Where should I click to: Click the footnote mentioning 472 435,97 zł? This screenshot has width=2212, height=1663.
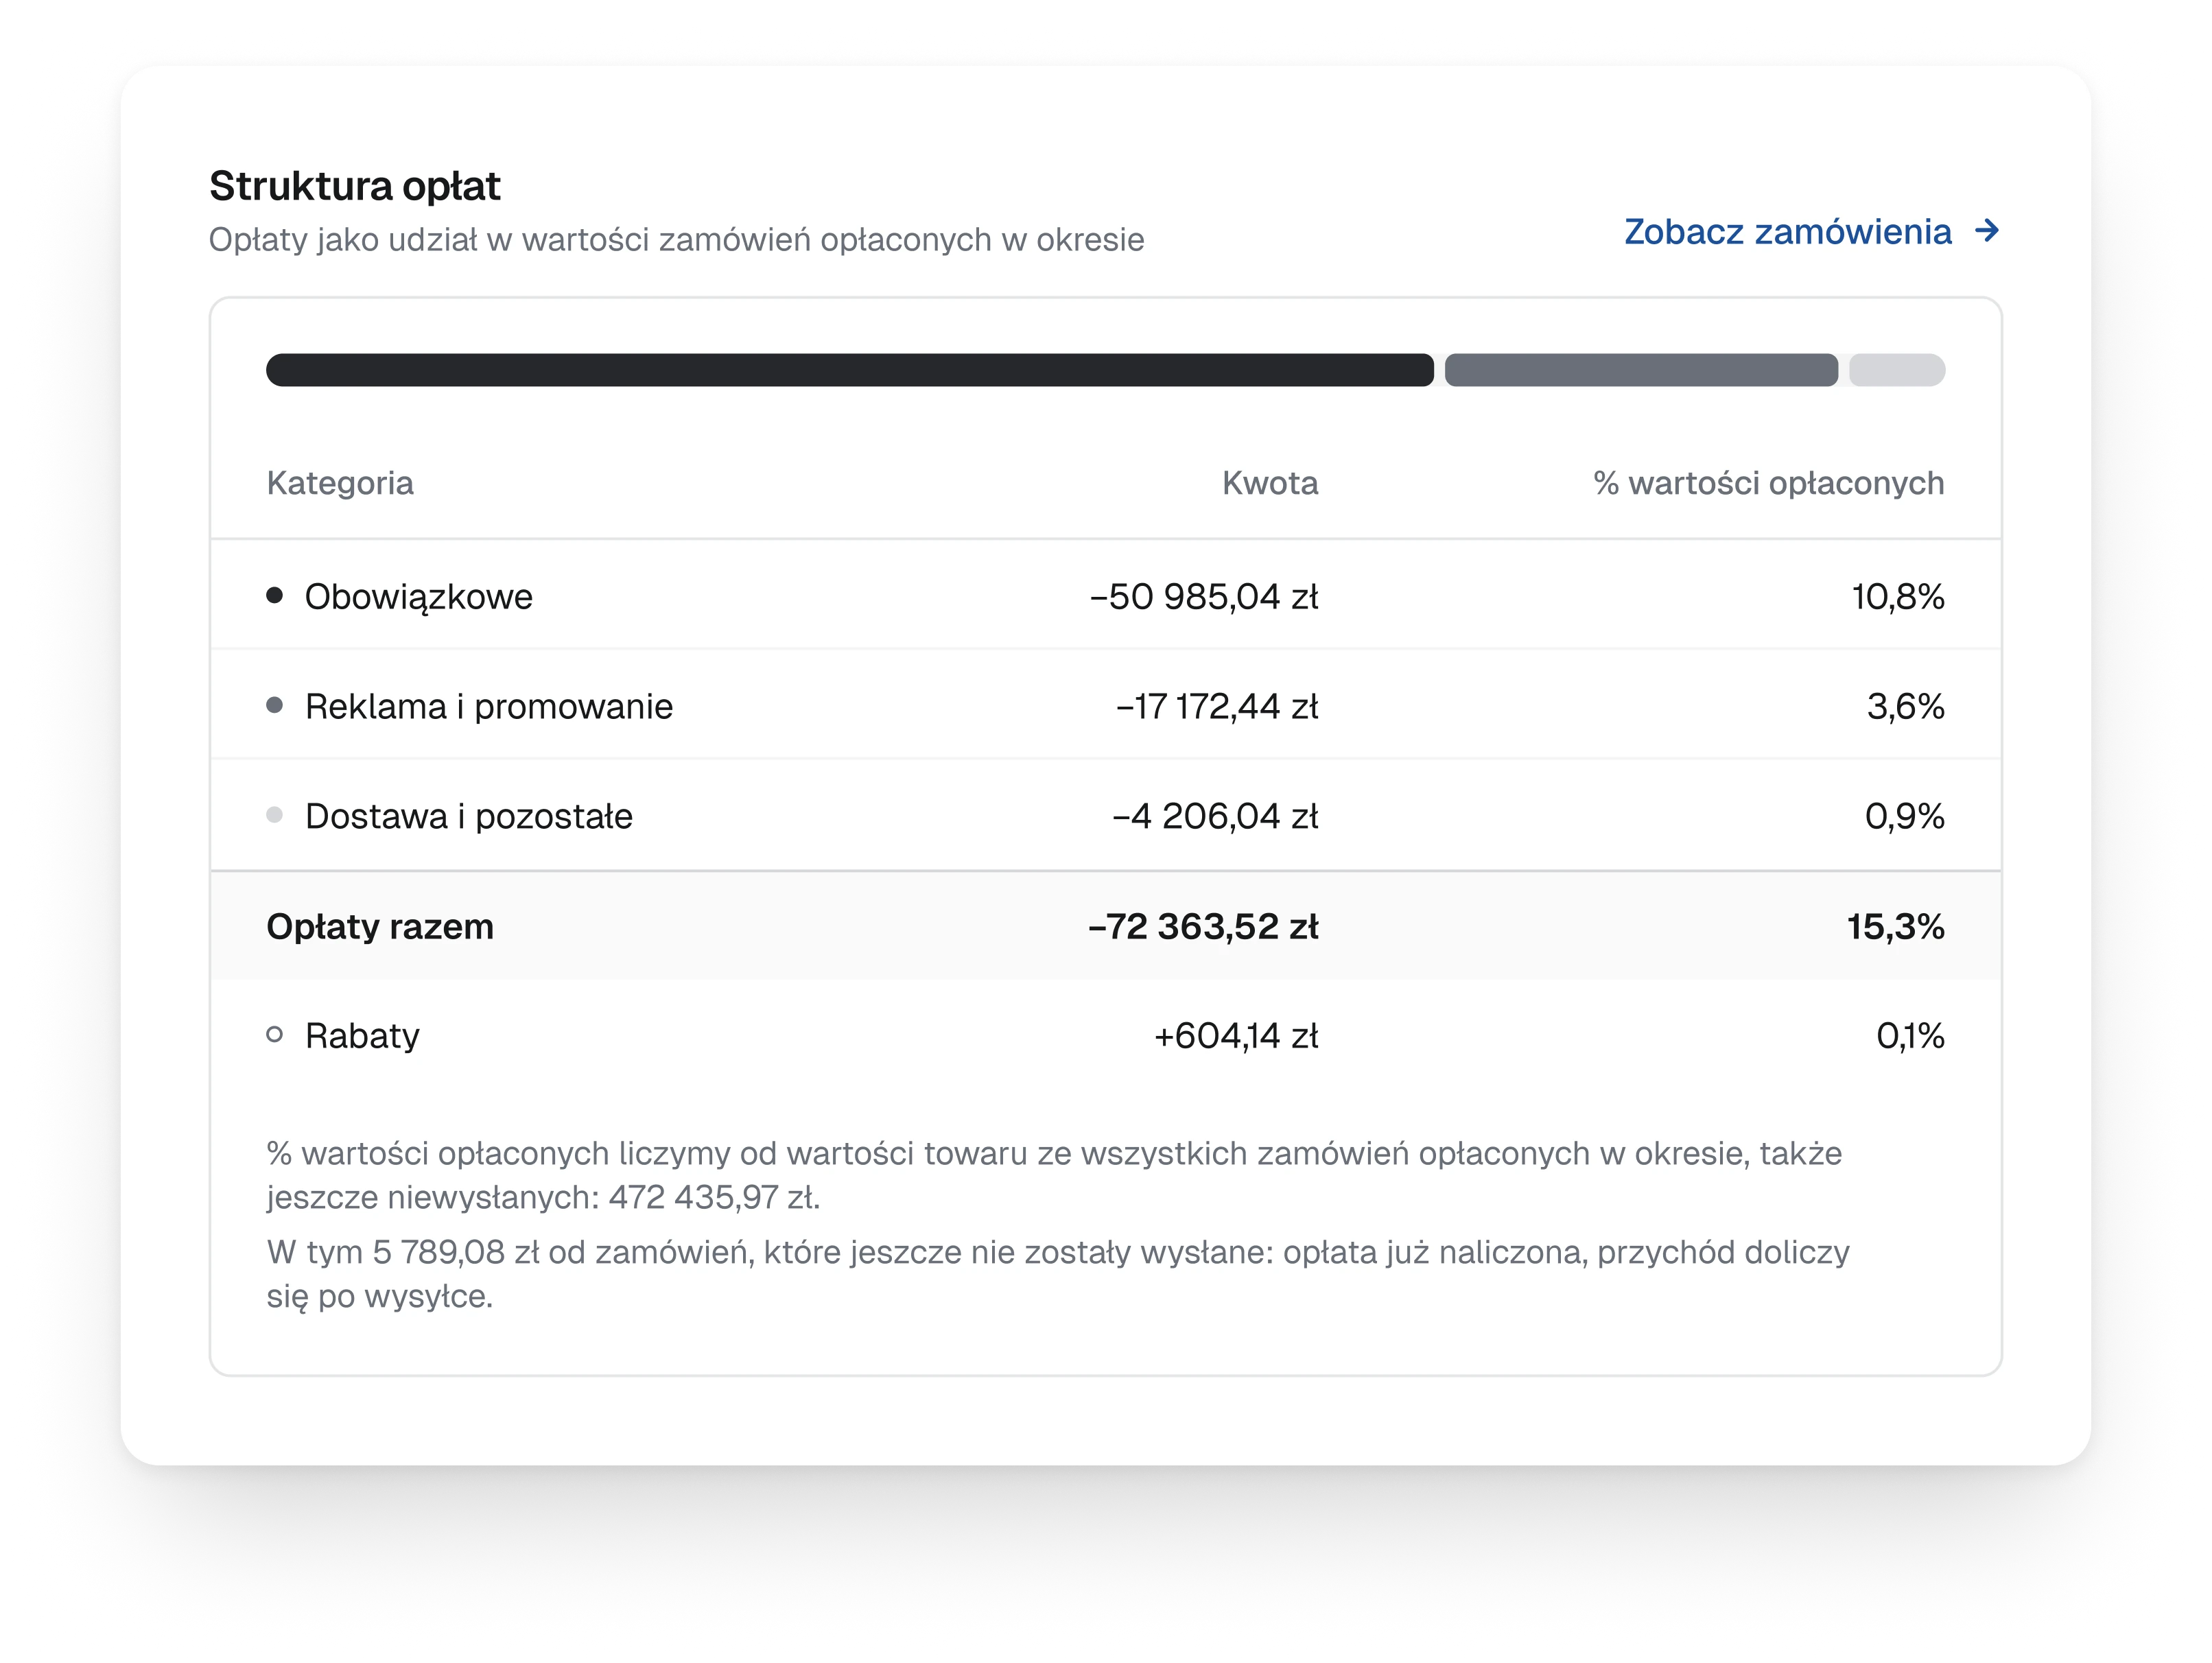point(1054,1175)
